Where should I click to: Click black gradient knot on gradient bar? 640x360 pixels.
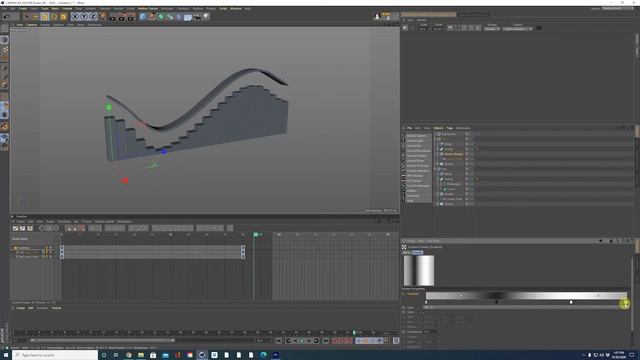click(x=496, y=302)
